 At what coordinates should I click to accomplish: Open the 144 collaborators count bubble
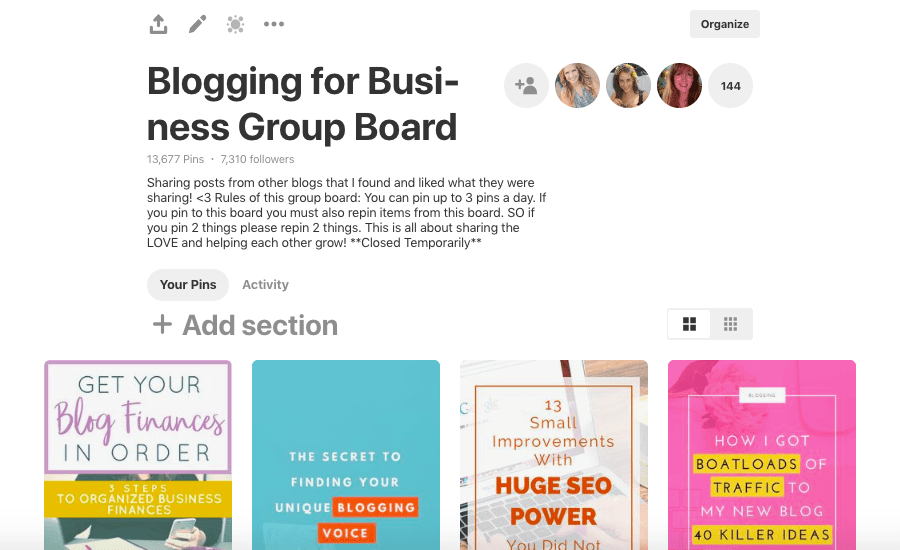click(x=731, y=86)
